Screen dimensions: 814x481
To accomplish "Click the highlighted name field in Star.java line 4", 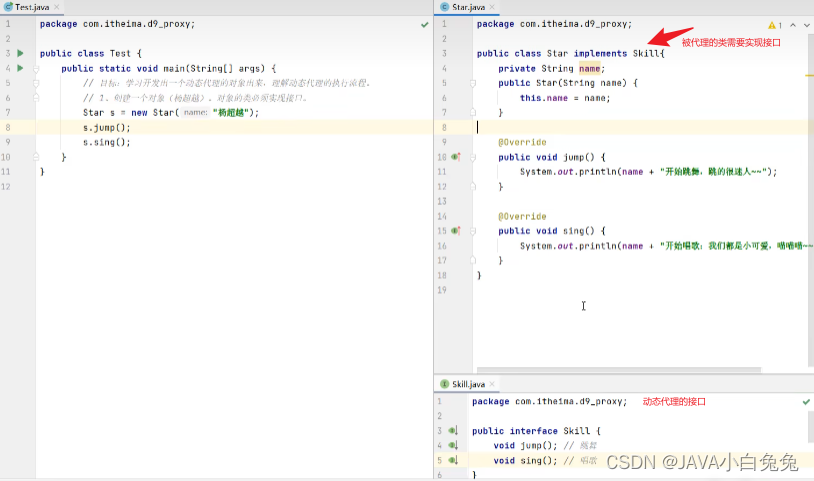I will (589, 68).
